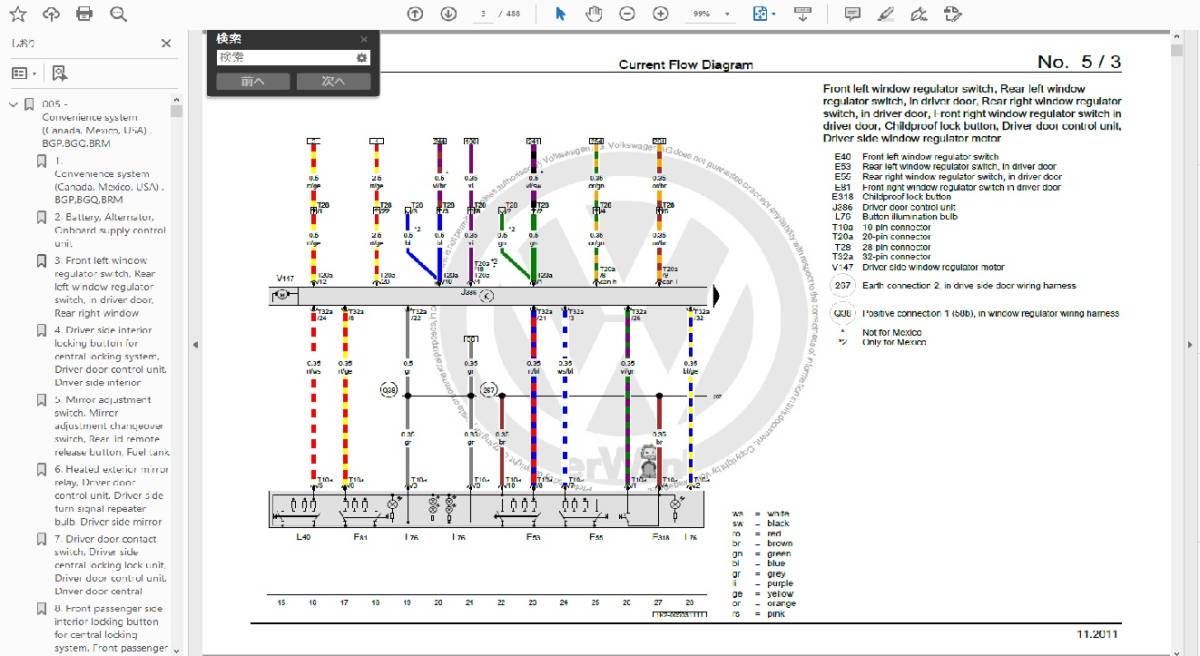Viewport: 1200px width, 656px height.
Task: Click the page number field
Action: (485, 14)
